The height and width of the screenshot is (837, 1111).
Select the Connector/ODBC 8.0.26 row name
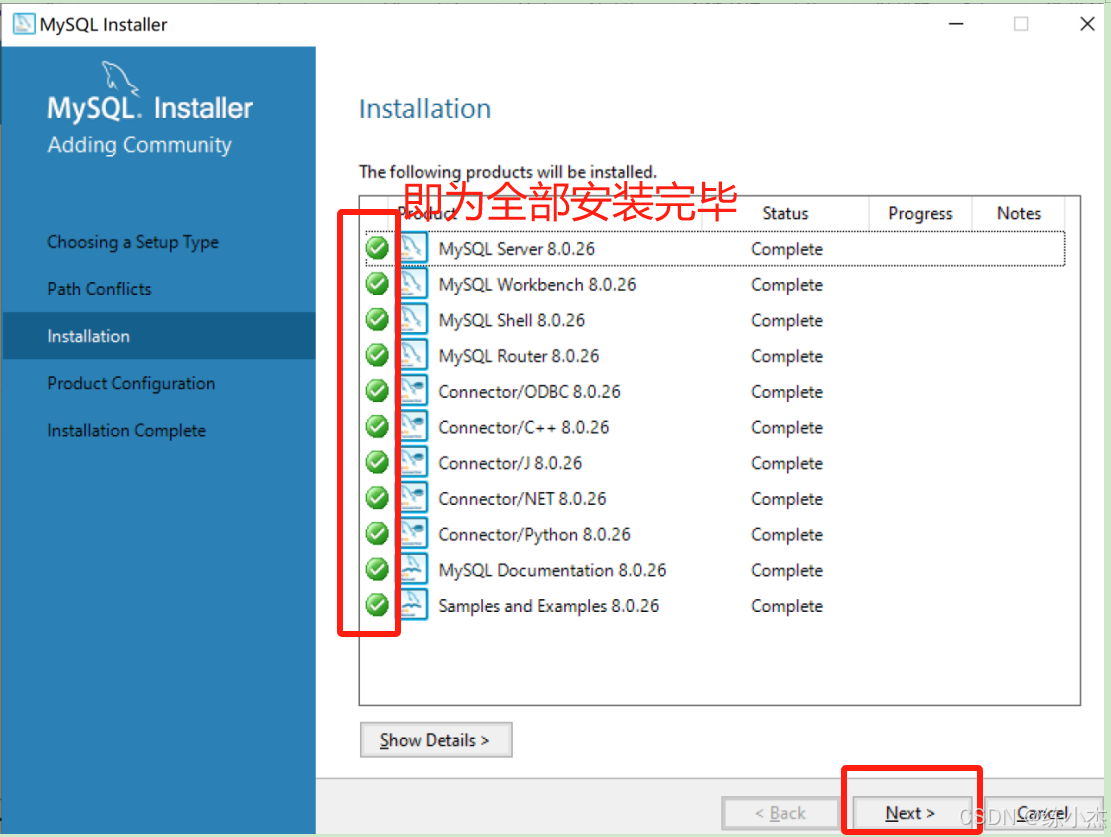[529, 391]
